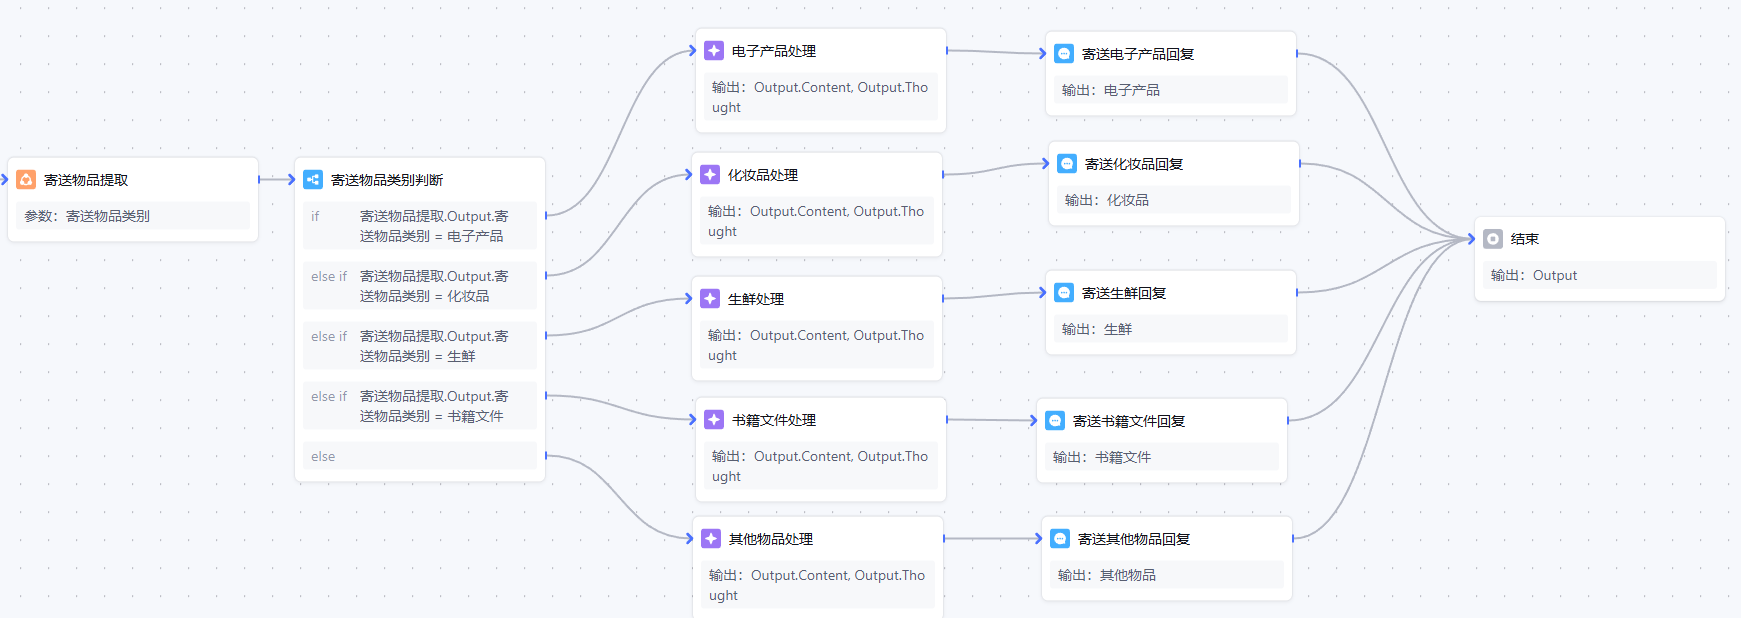Screen dimensions: 1741x618
Task: Click the blue branch icon of 寄送物品类别判断
Action: tap(313, 180)
